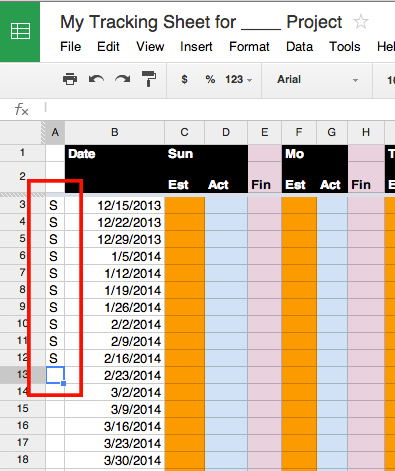Click the "Mo" header cell

(x=299, y=154)
